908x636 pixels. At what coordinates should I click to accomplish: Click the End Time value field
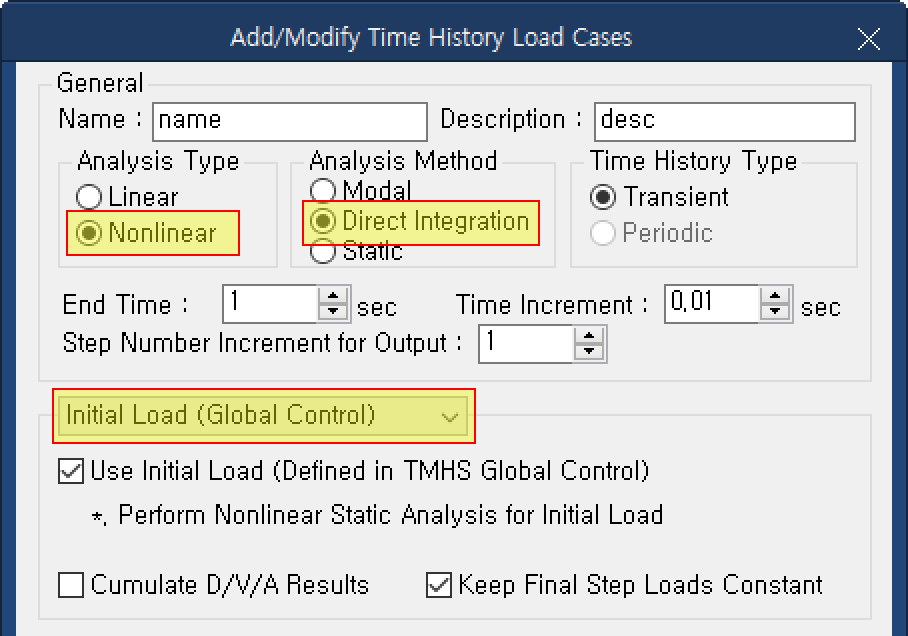coord(270,304)
